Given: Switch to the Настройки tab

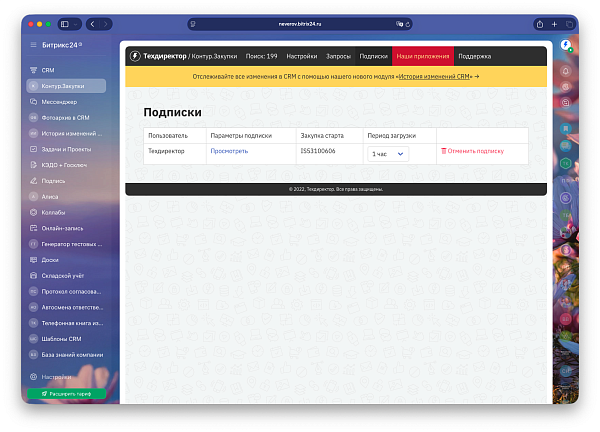Looking at the screenshot, I should click(x=302, y=56).
